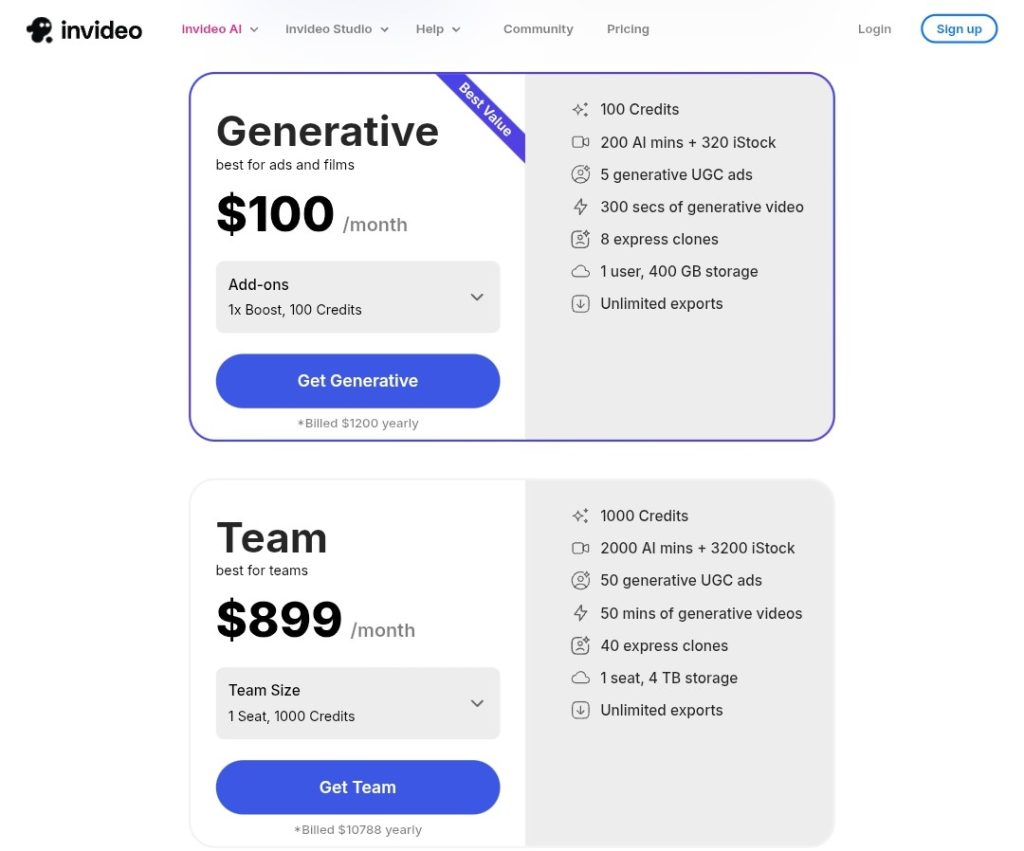Click the sparkle icon beside 1000 Credits
The height and width of the screenshot is (851, 1024).
[x=580, y=516]
